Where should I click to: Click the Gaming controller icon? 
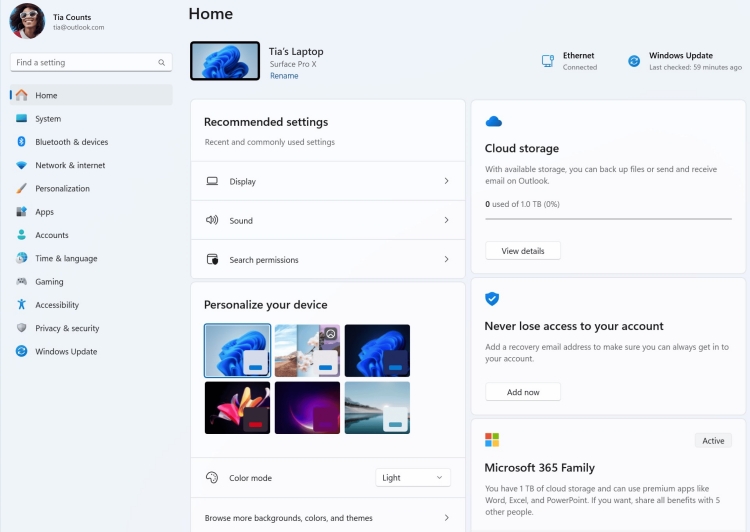22,281
